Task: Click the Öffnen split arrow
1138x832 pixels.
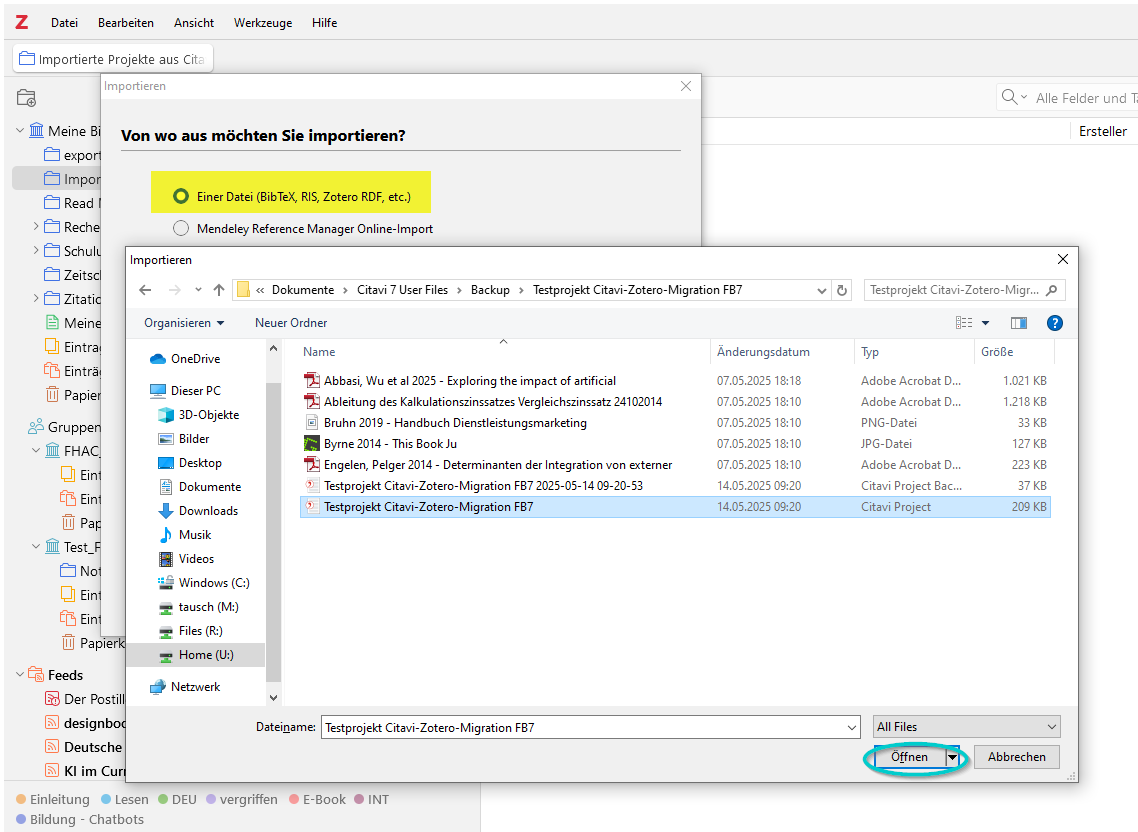Action: 952,757
